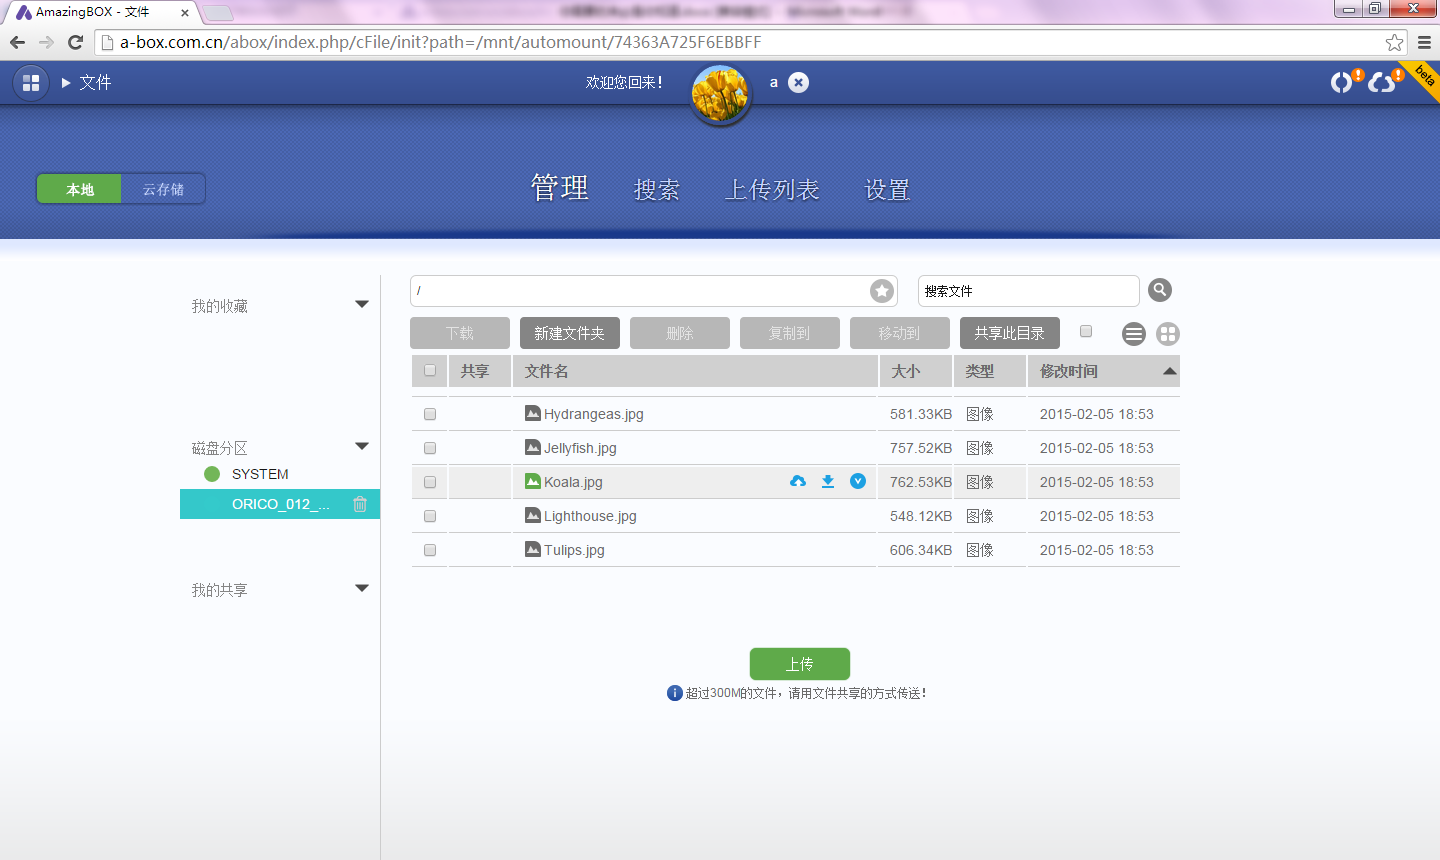Expand the 我的共享 section arrow
Image resolution: width=1440 pixels, height=860 pixels.
point(362,589)
